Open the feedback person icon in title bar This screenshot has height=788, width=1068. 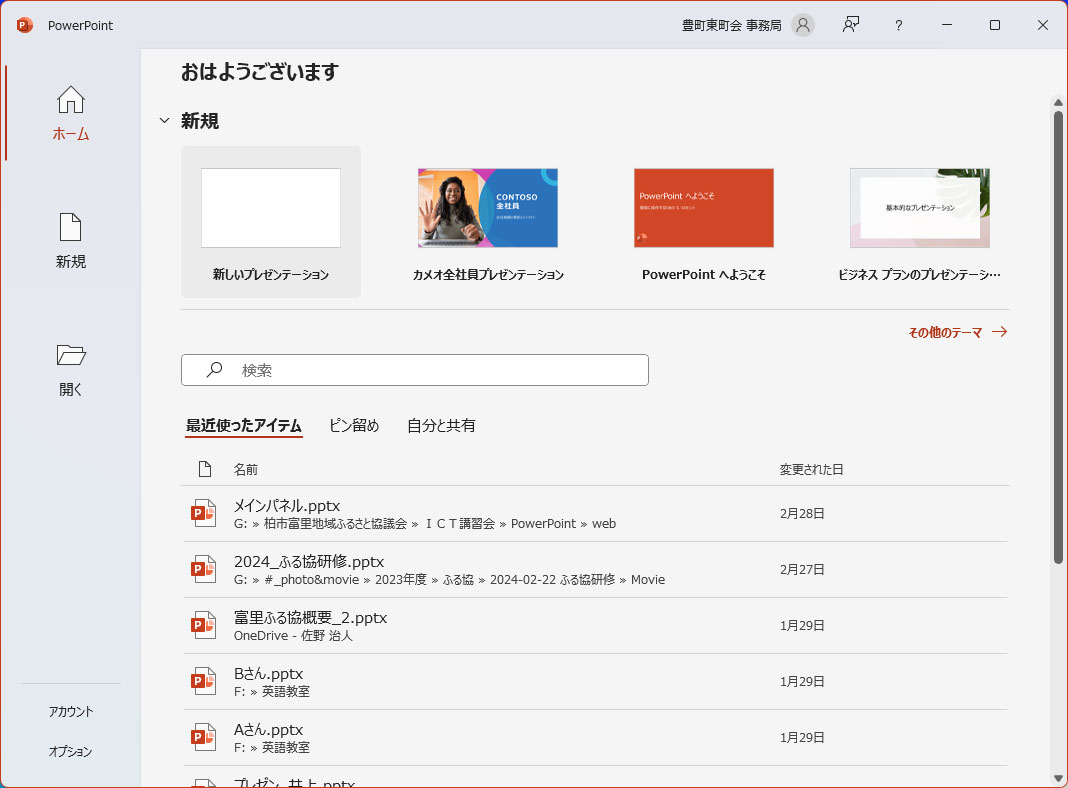tap(851, 25)
